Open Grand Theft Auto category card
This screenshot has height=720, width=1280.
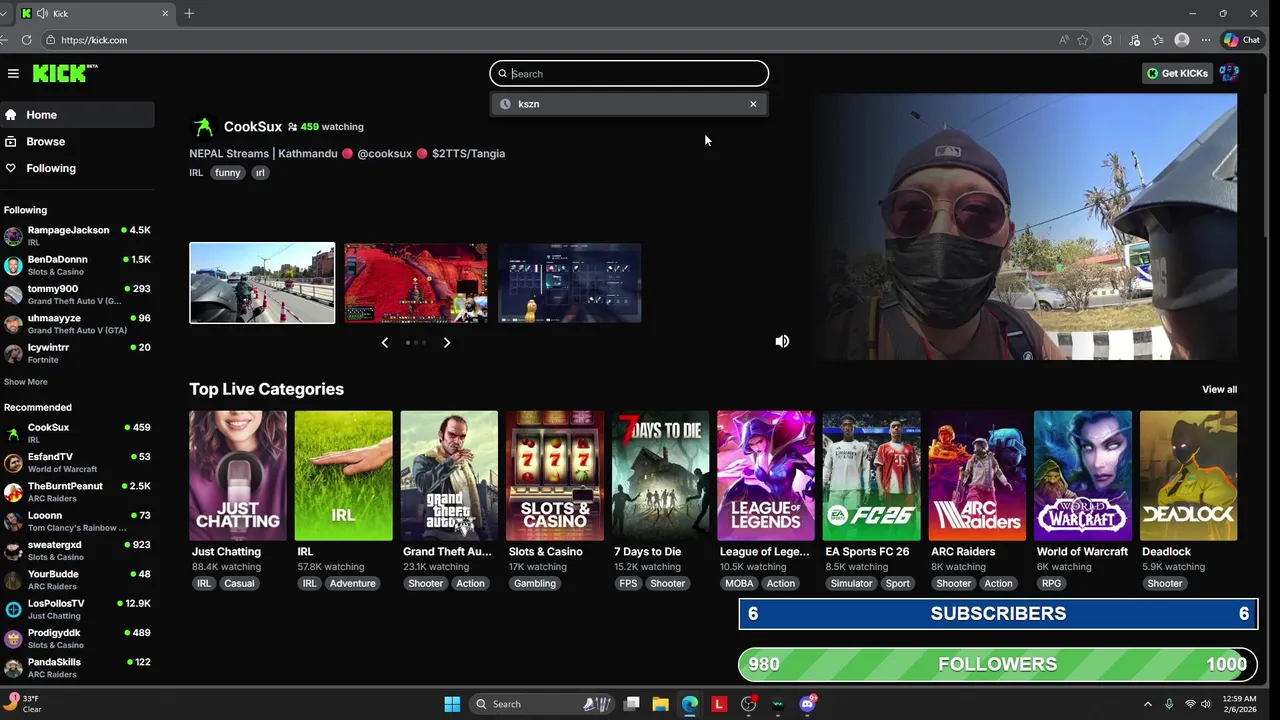point(449,476)
